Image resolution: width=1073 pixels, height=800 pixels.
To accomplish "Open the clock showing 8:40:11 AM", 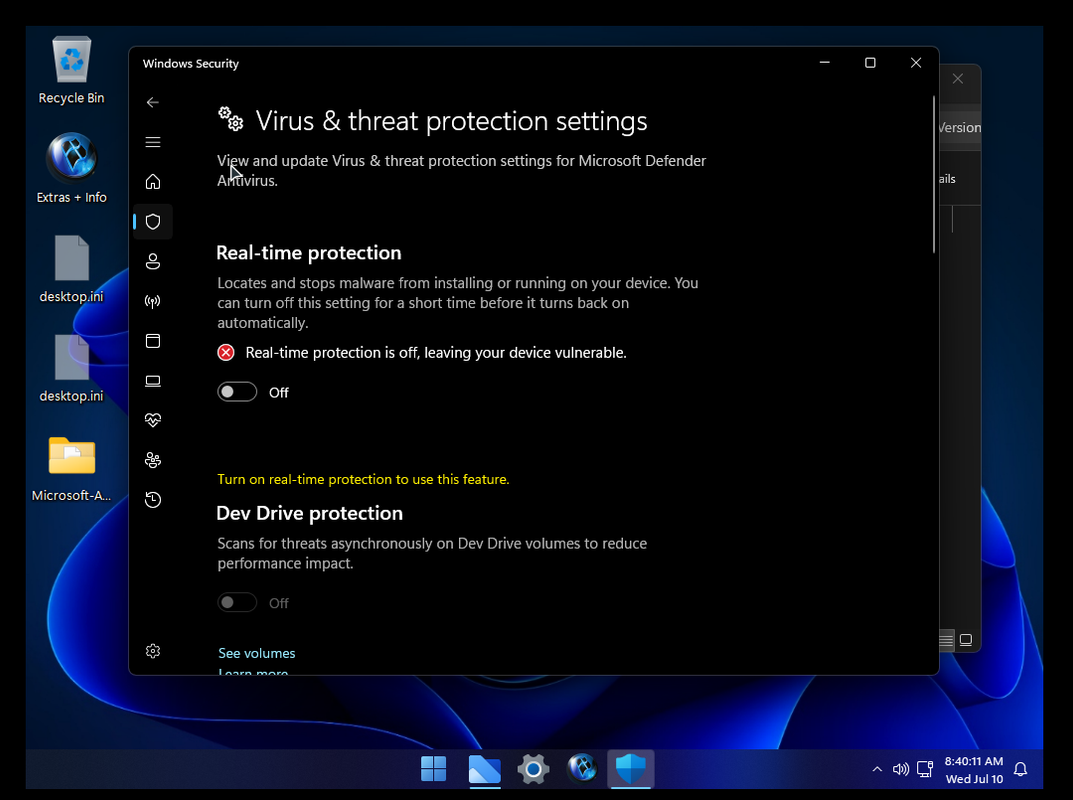I will coord(974,770).
